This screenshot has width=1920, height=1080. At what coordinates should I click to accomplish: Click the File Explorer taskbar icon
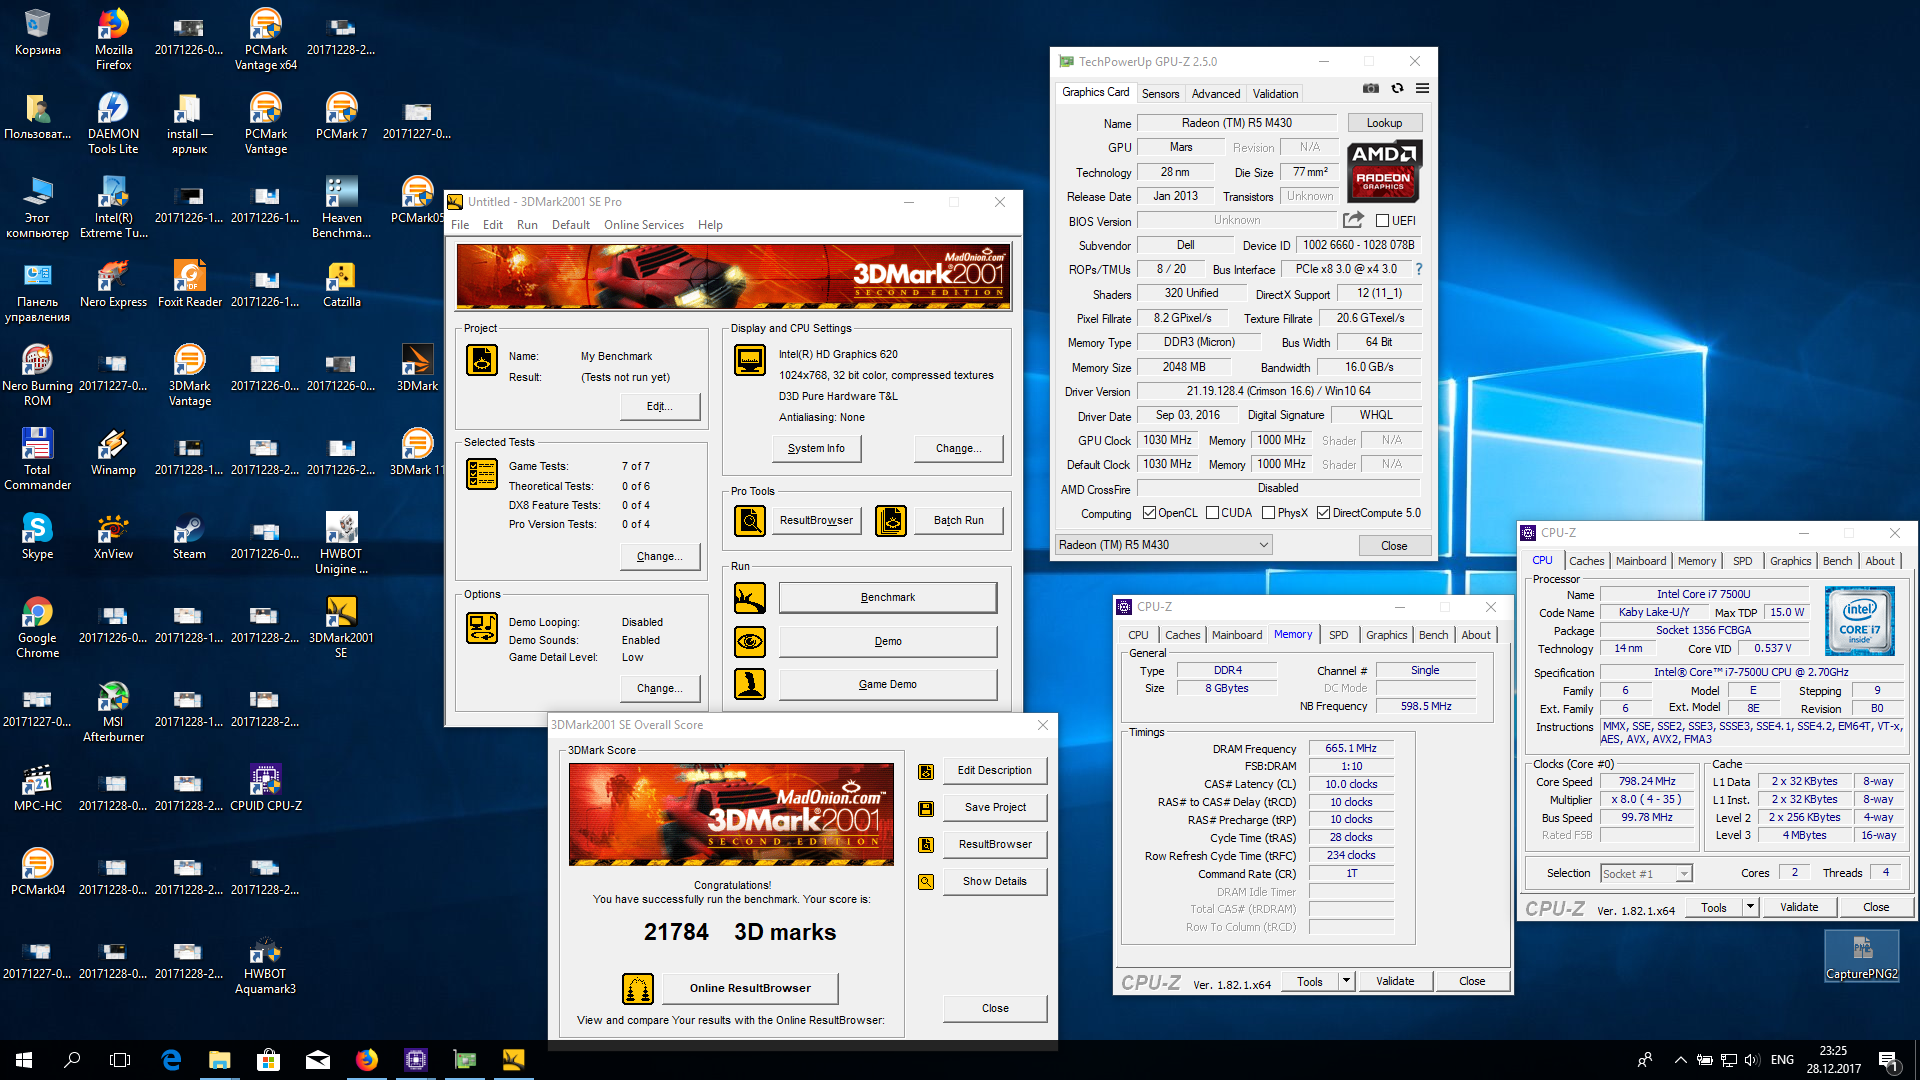click(x=219, y=1060)
